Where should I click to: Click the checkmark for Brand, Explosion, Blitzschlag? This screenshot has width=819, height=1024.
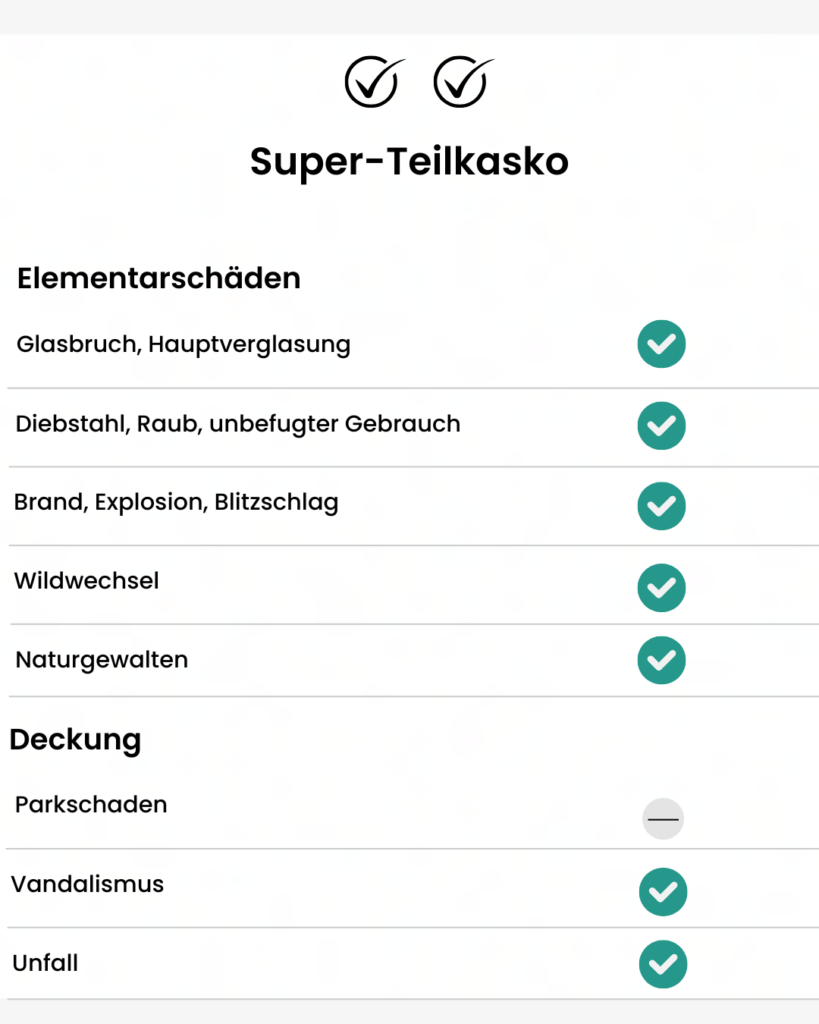(x=661, y=506)
